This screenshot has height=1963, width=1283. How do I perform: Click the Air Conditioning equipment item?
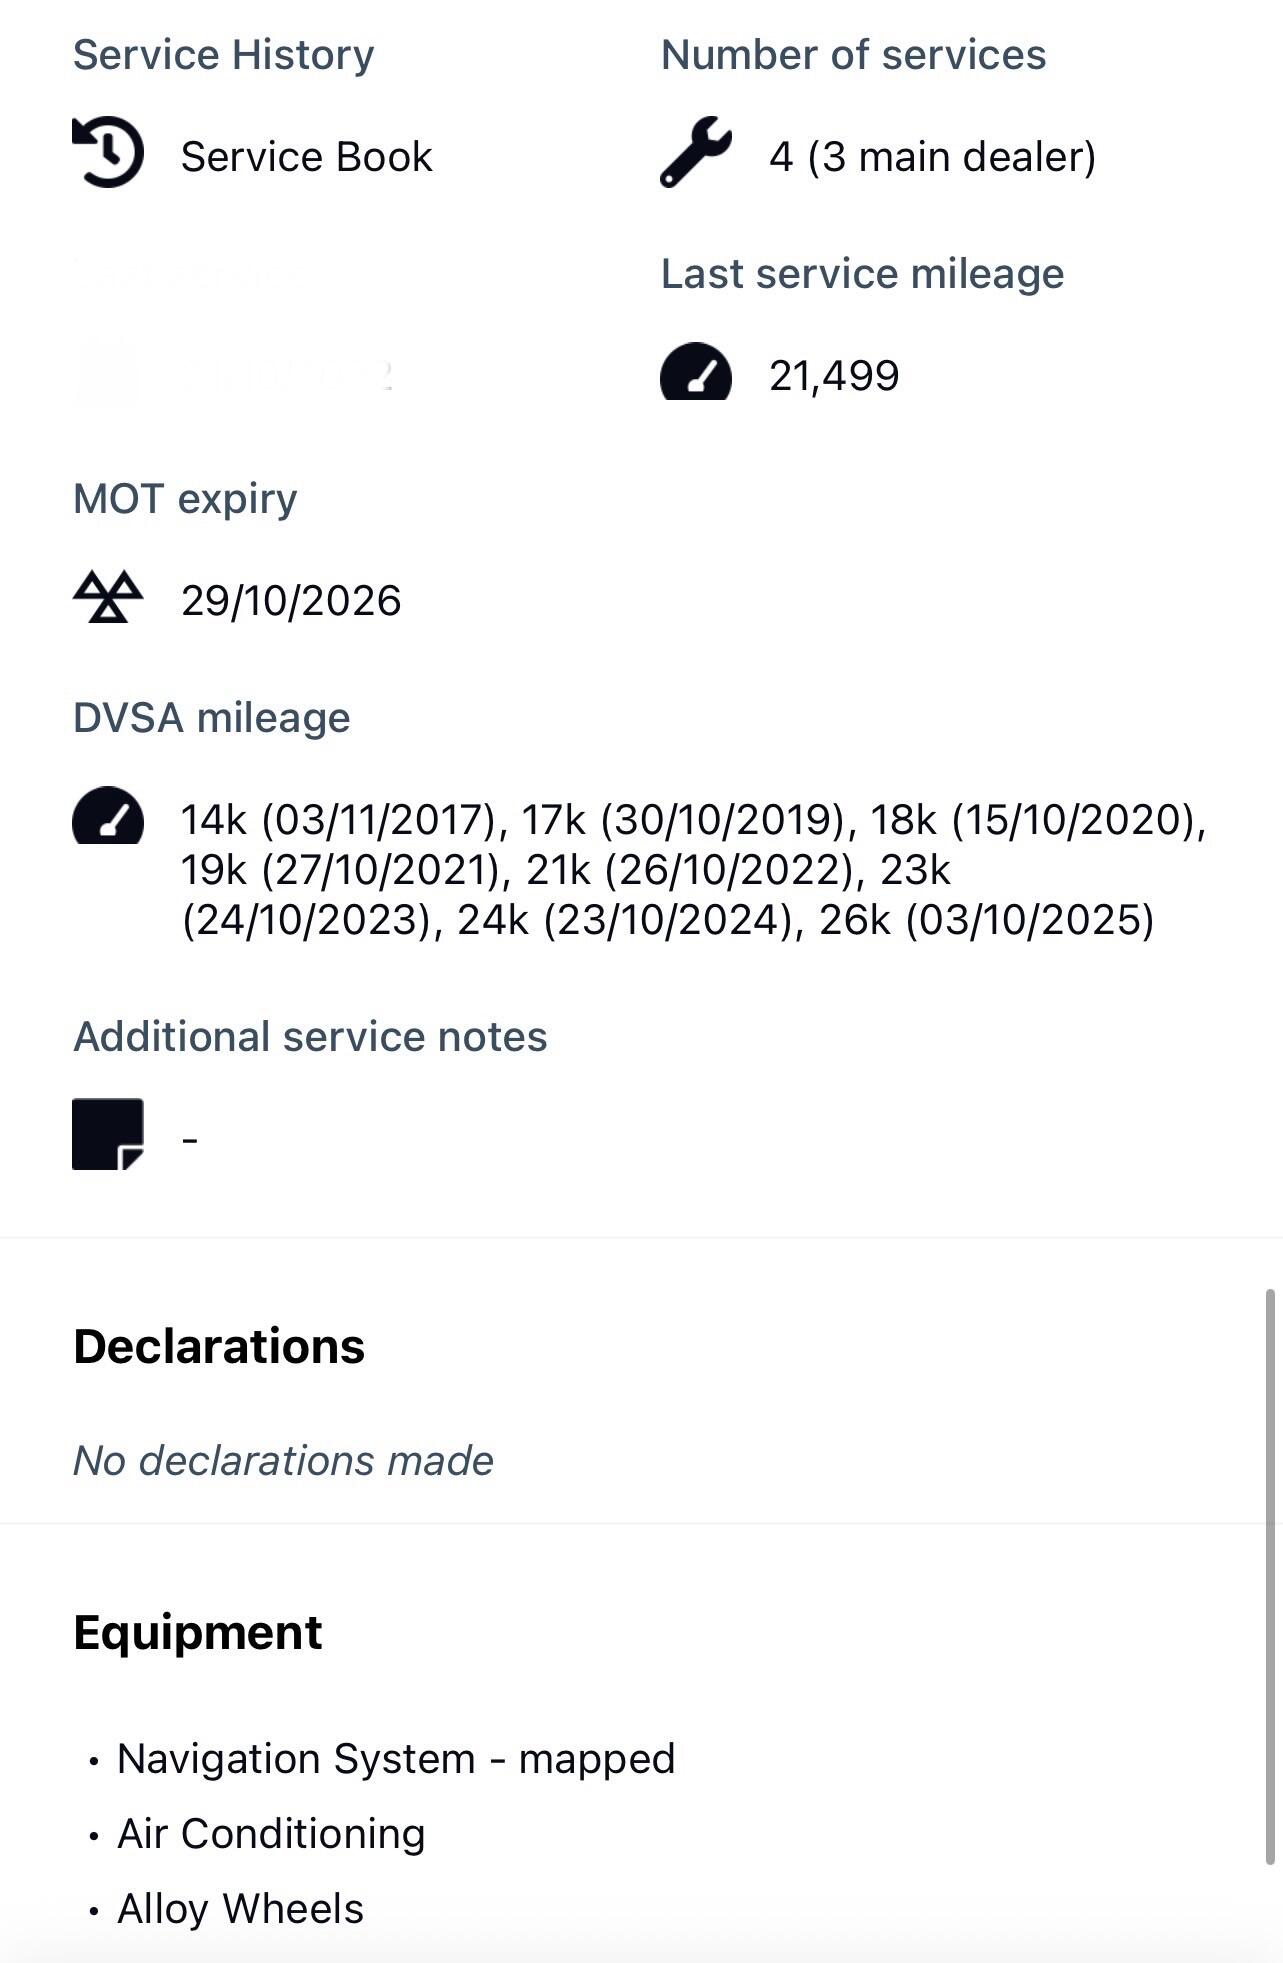click(271, 1834)
